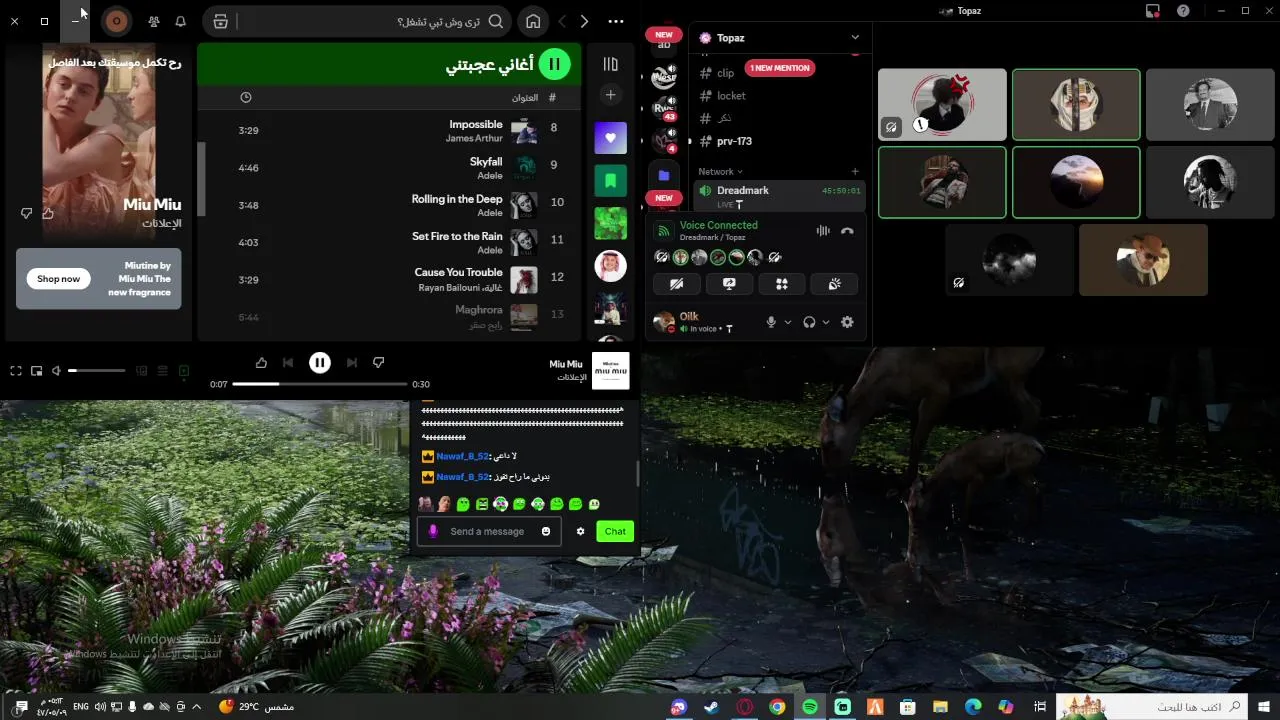Open Spotify Home via house icon

click(534, 21)
